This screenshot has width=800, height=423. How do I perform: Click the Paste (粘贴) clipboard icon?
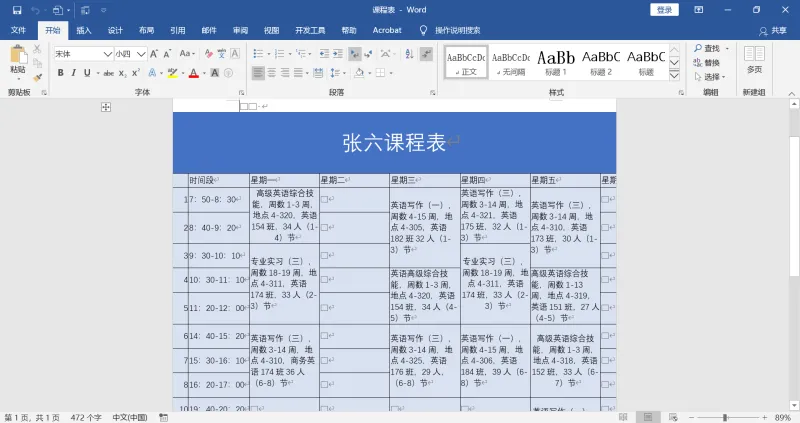pos(18,55)
